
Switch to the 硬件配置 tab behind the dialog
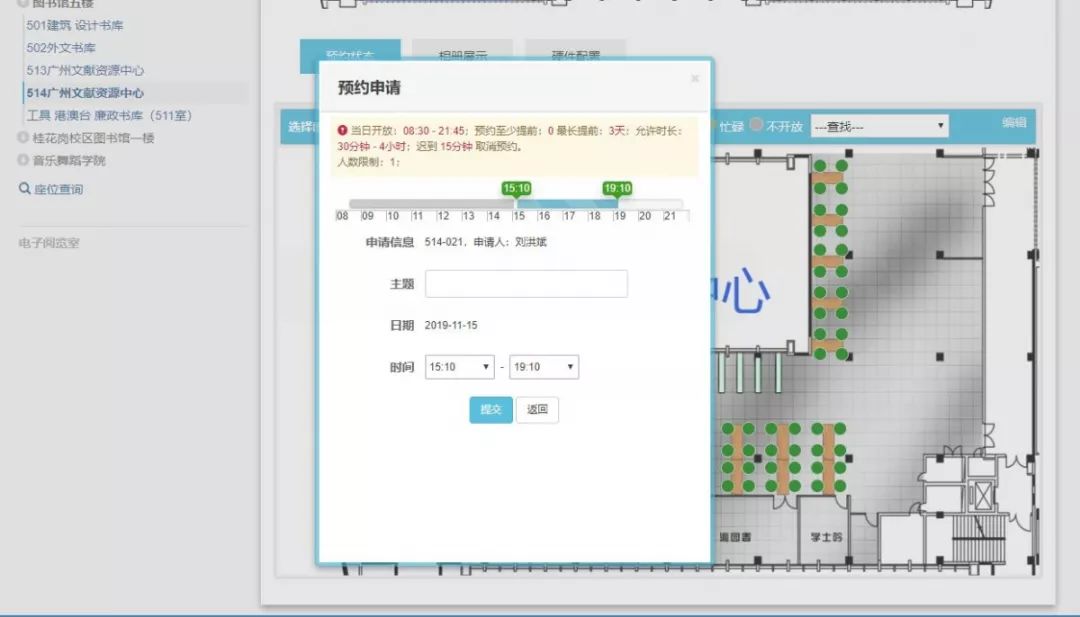click(x=575, y=55)
